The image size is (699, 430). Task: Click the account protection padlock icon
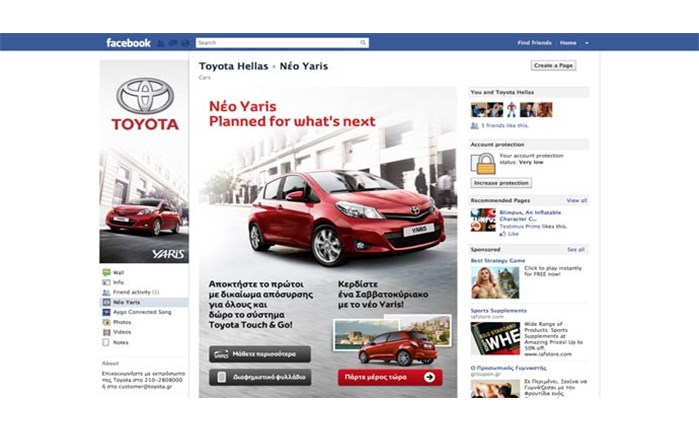(483, 164)
